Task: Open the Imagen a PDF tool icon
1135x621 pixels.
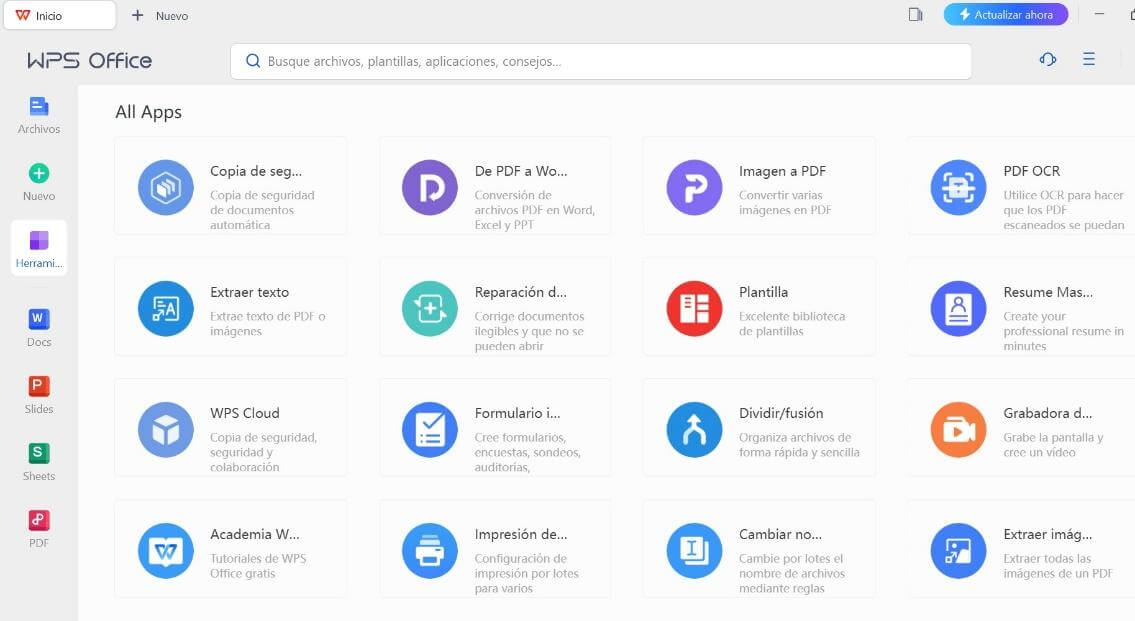Action: click(694, 187)
